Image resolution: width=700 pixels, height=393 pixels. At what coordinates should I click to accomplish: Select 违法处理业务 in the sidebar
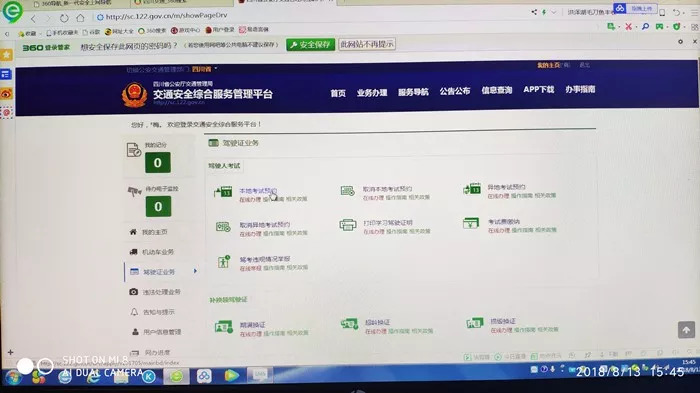tap(161, 292)
